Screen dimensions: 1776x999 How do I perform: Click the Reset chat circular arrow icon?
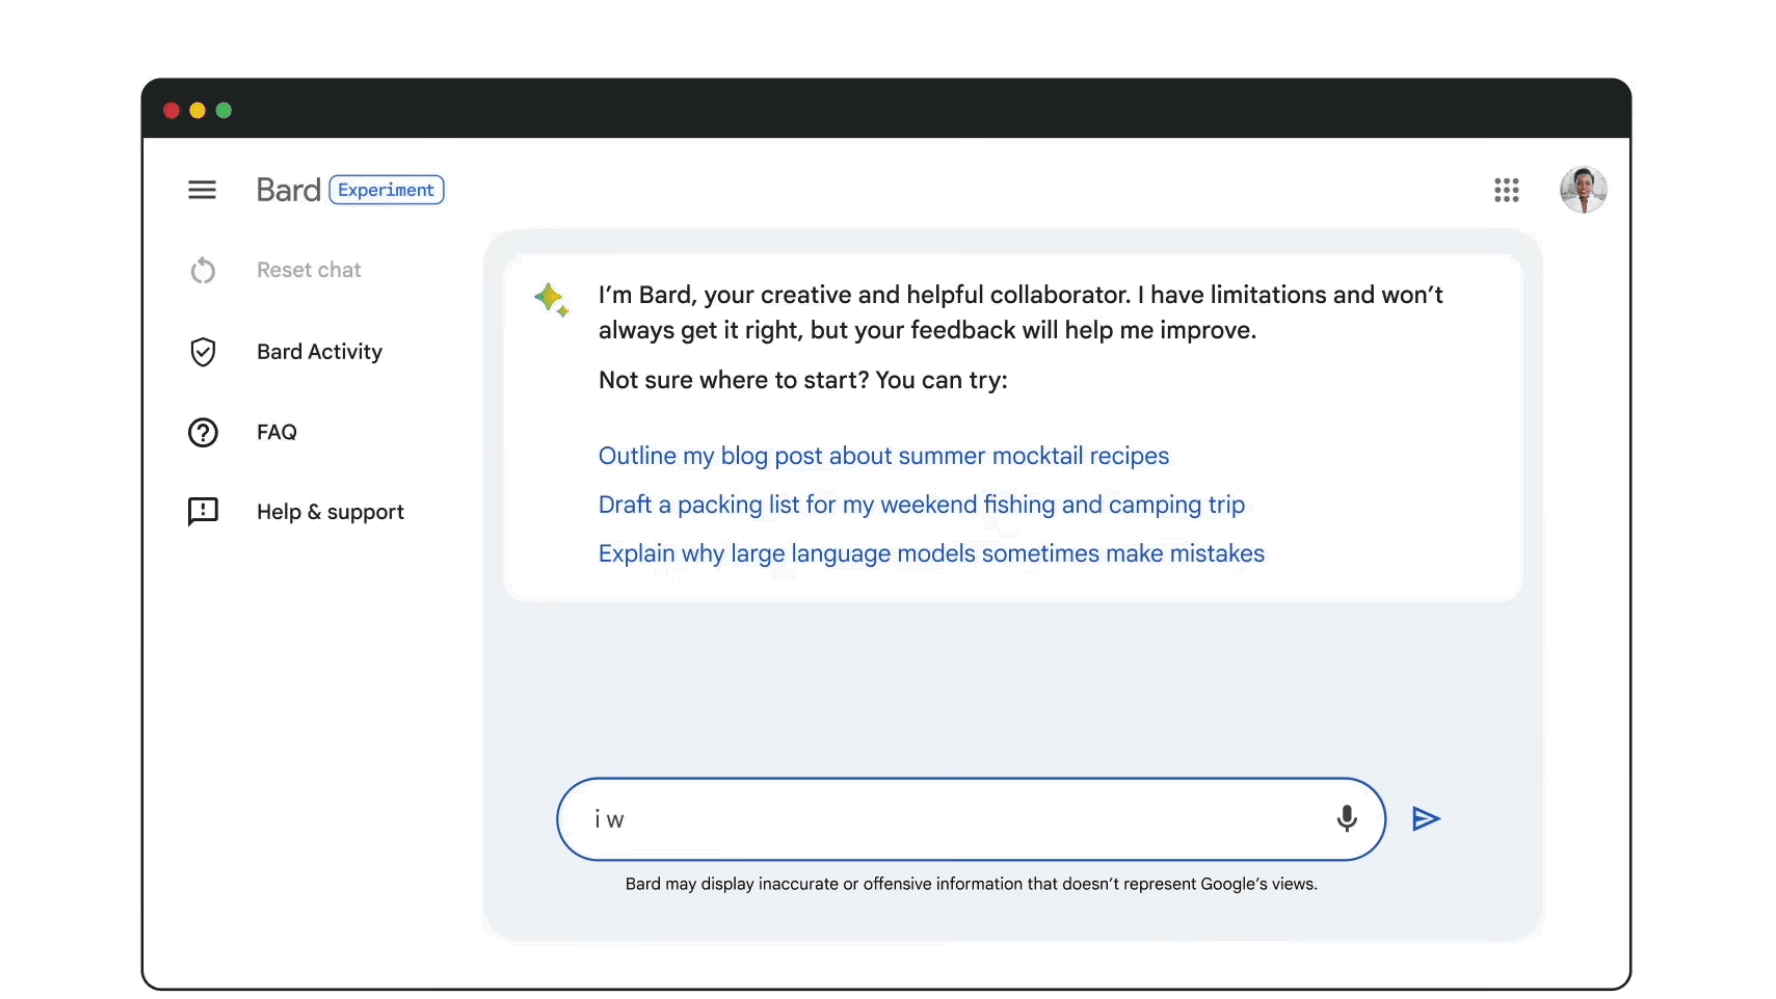203,270
